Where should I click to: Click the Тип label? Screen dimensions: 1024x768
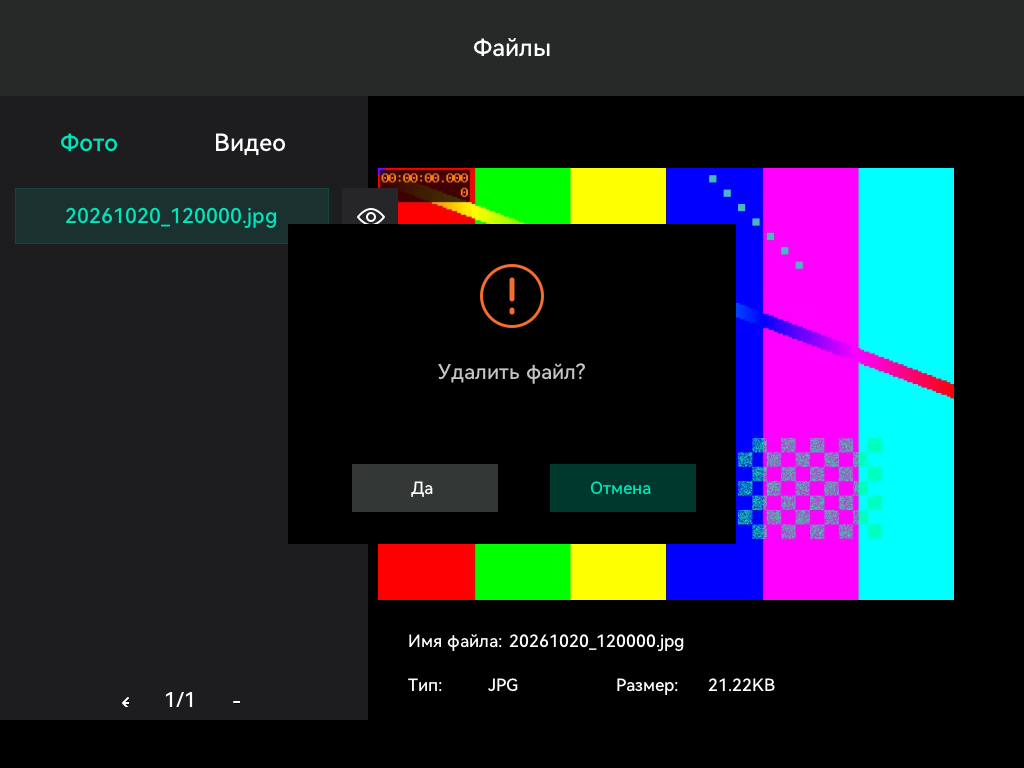click(425, 685)
